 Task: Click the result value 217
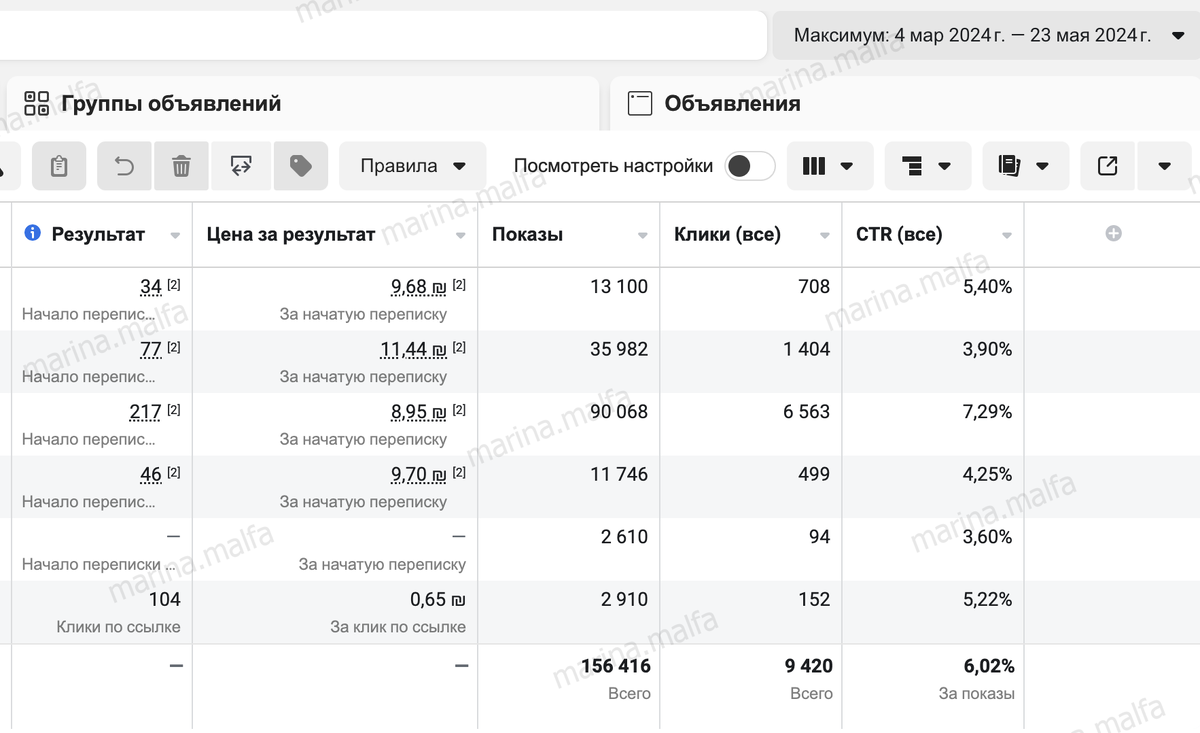(146, 412)
